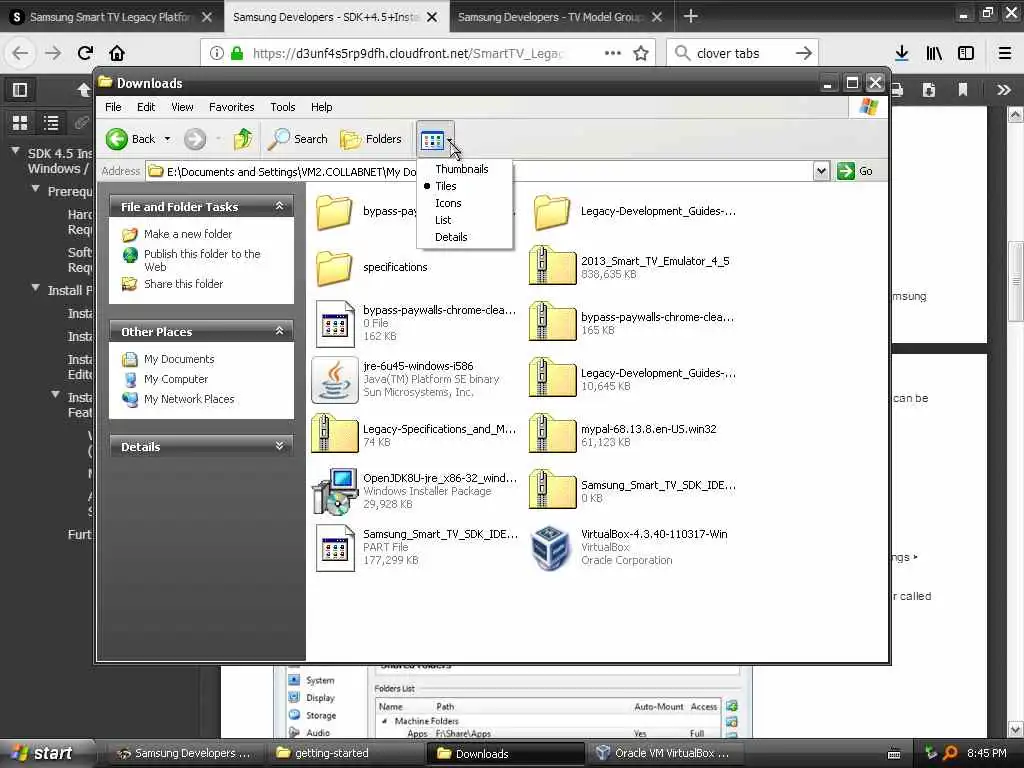
Task: Select the 2013_Smart_TV_Emulator_4_5 zip icon
Action: coord(552,266)
